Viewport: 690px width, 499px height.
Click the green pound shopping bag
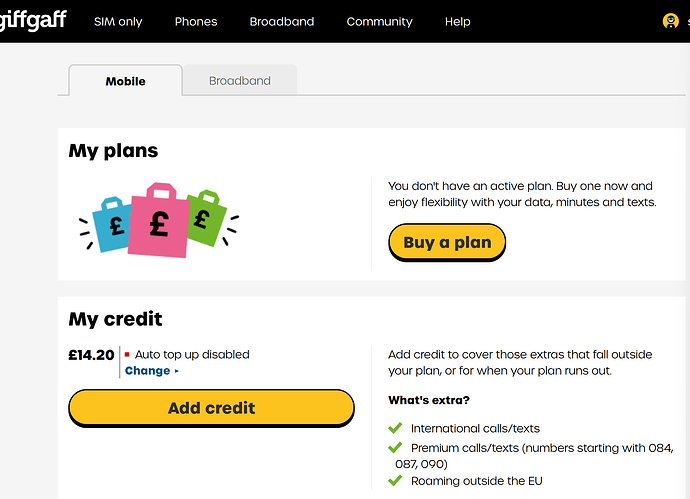click(x=206, y=218)
